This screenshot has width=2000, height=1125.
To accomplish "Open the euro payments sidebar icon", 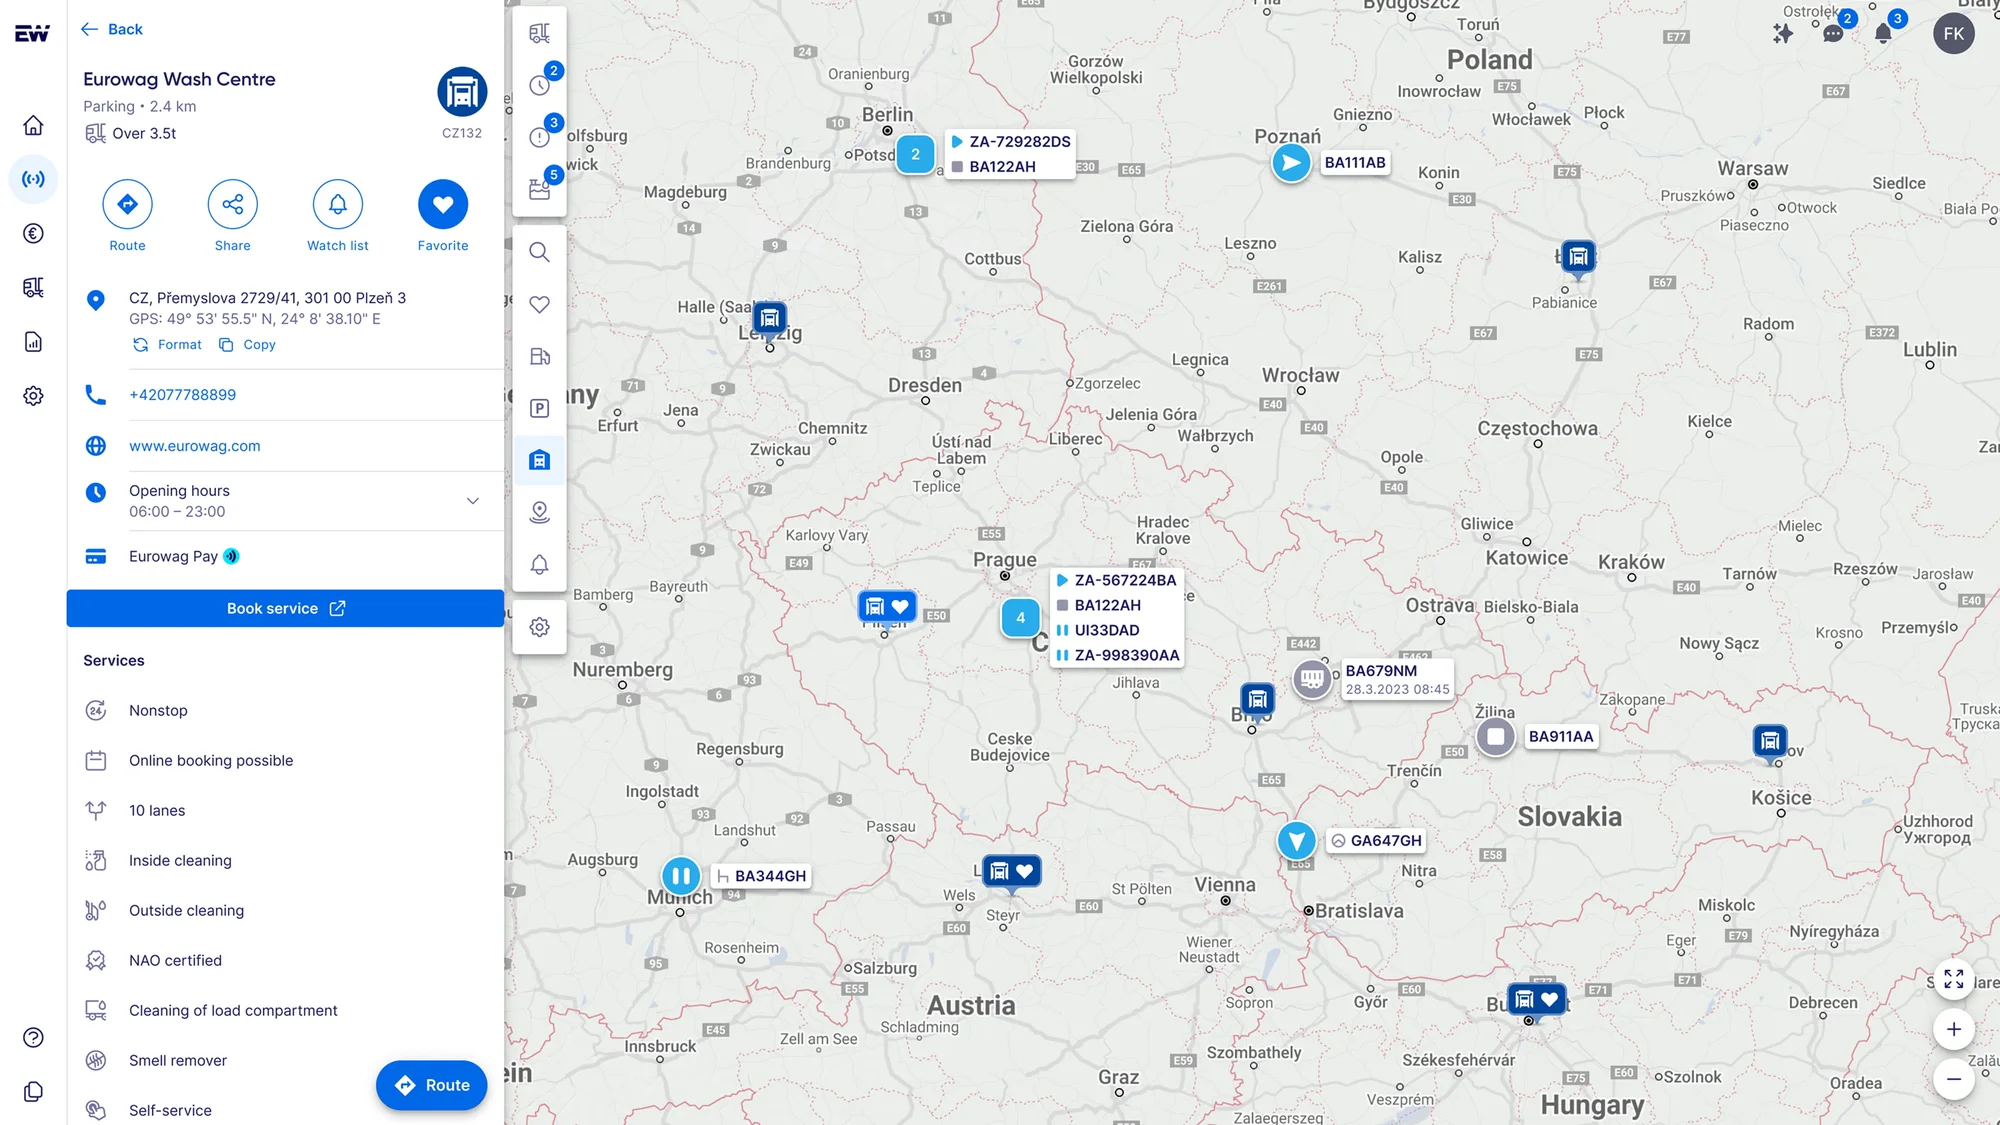I will pos(33,233).
